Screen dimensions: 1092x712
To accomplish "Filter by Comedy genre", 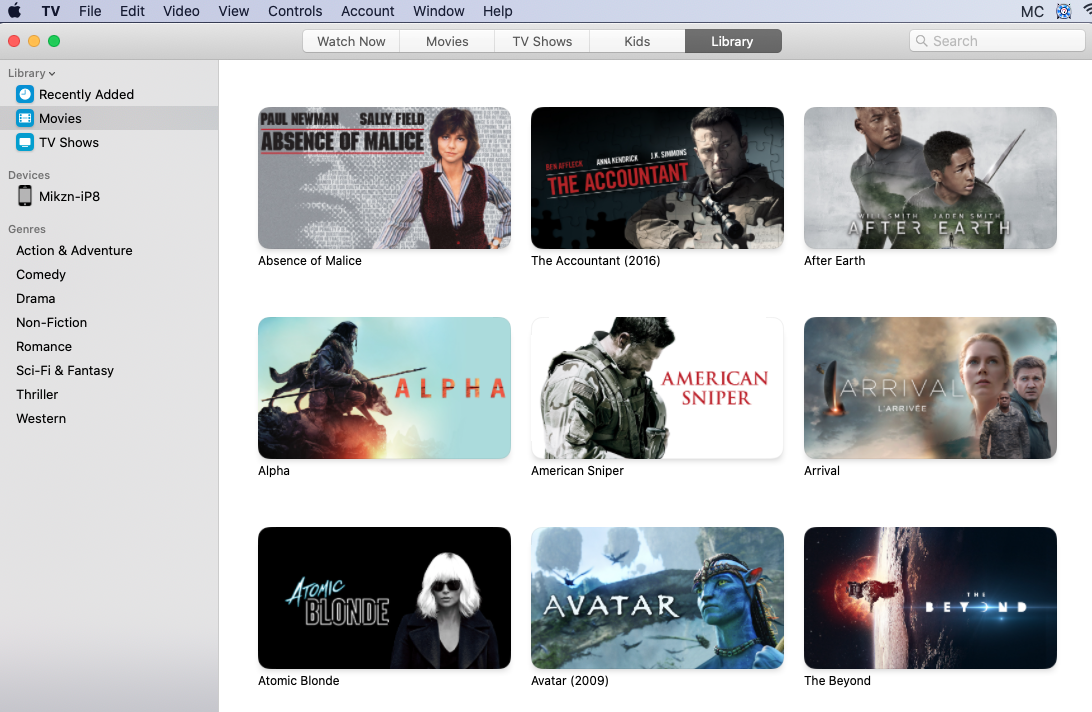I will [41, 274].
